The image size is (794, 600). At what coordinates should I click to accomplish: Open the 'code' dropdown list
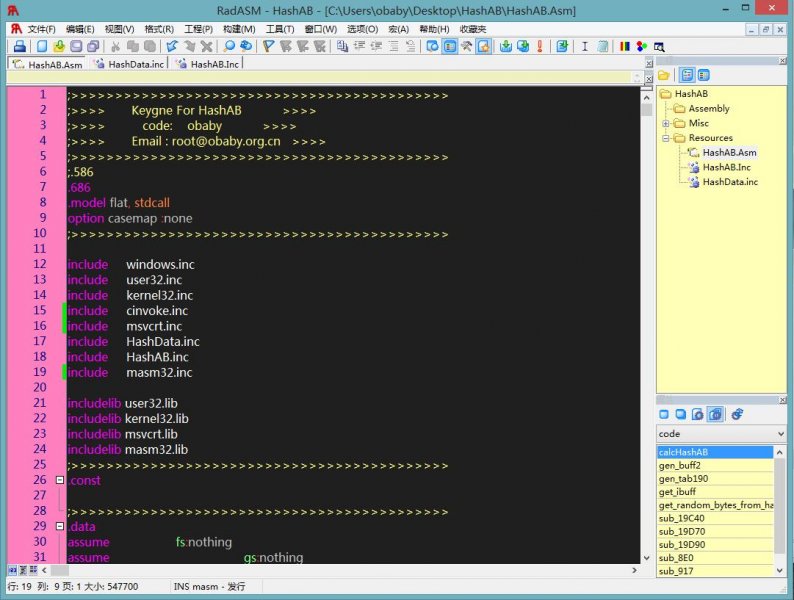(780, 434)
